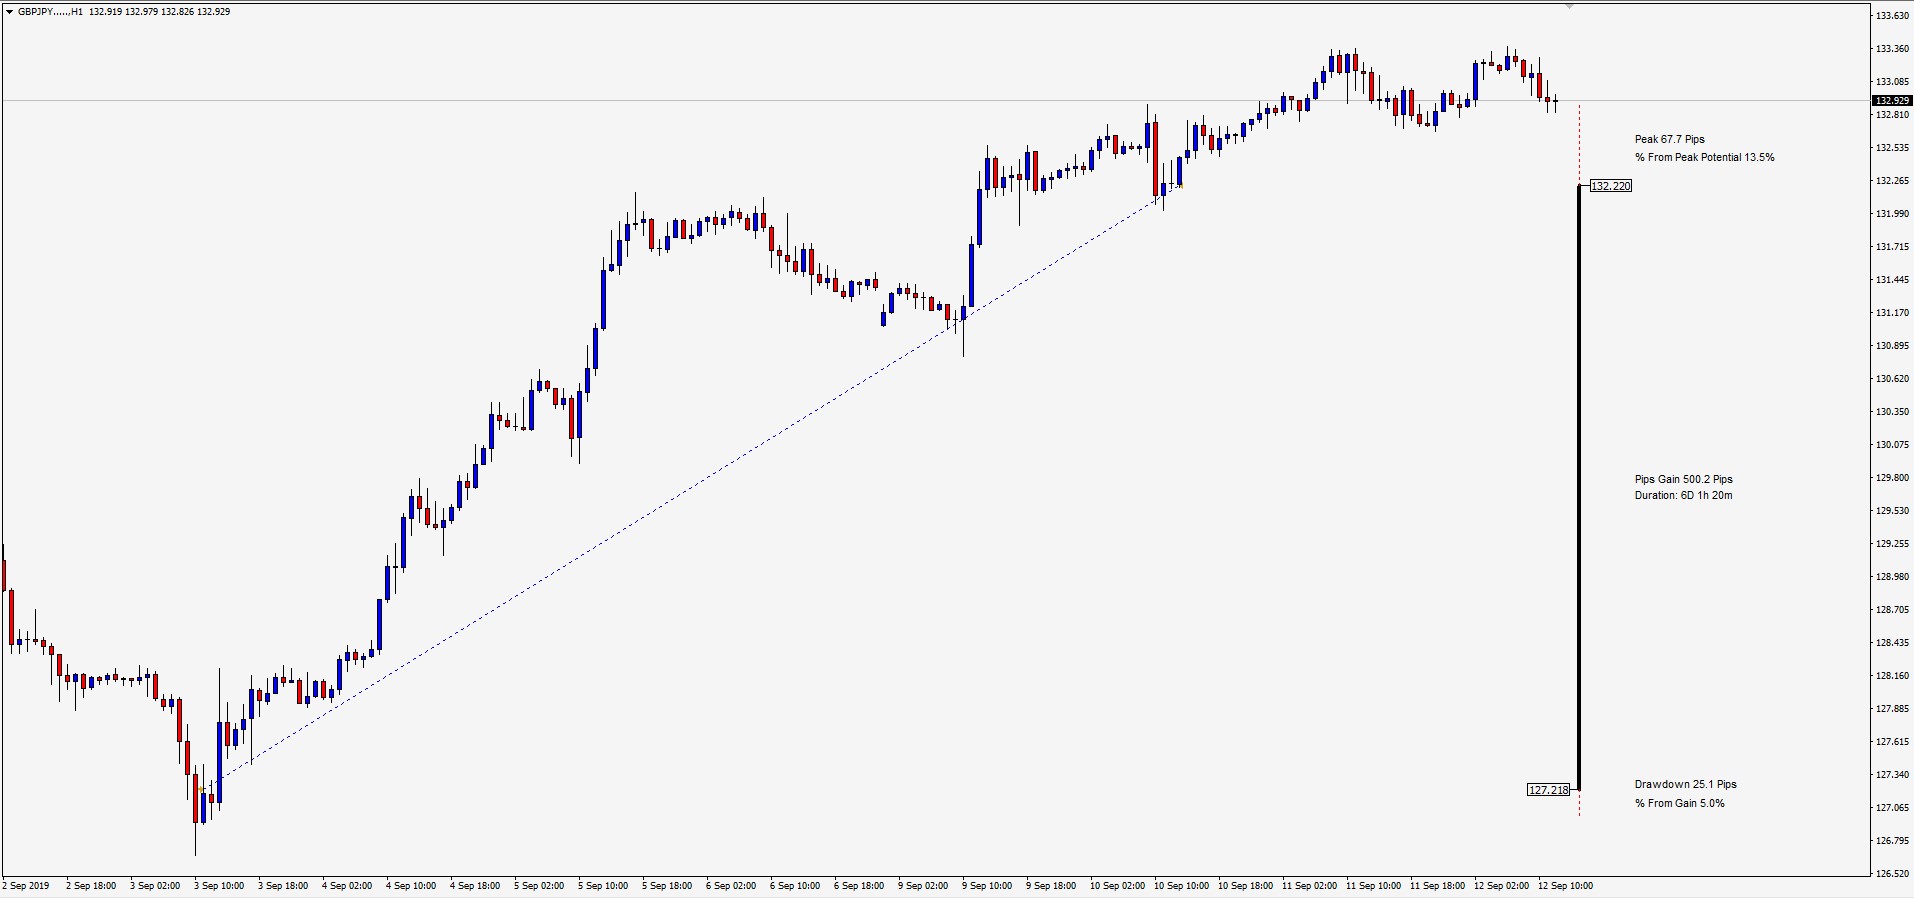Select the 132.220 price label box
The image size is (1914, 899).
tap(1610, 186)
